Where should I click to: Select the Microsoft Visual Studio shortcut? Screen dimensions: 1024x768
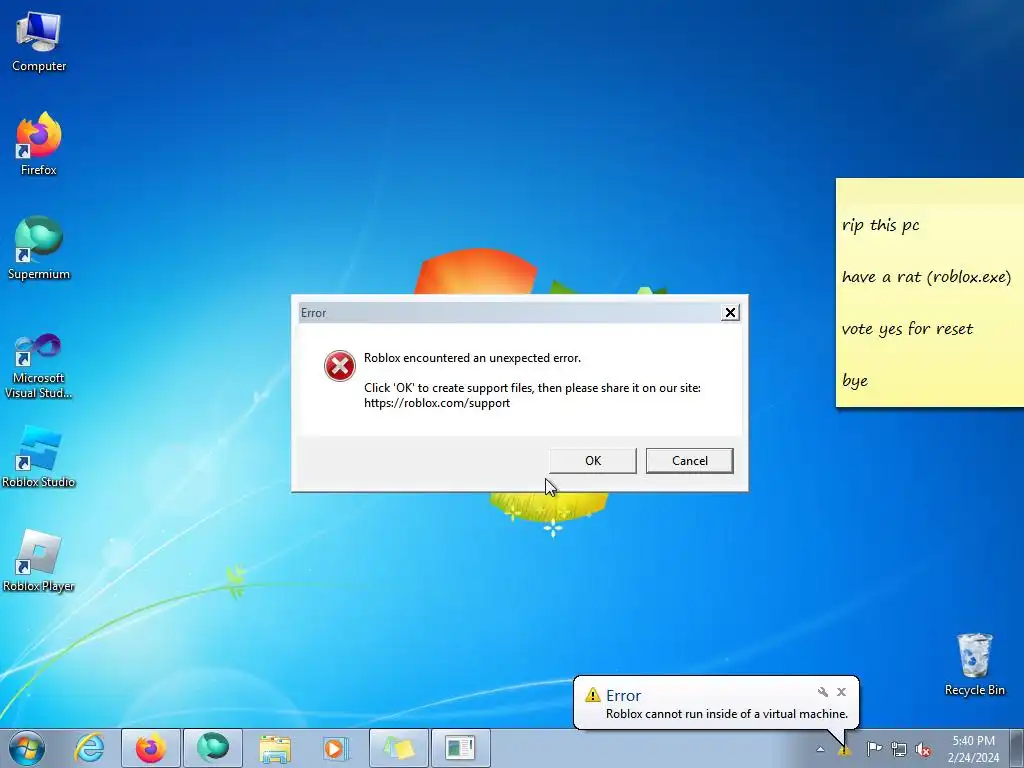point(39,366)
